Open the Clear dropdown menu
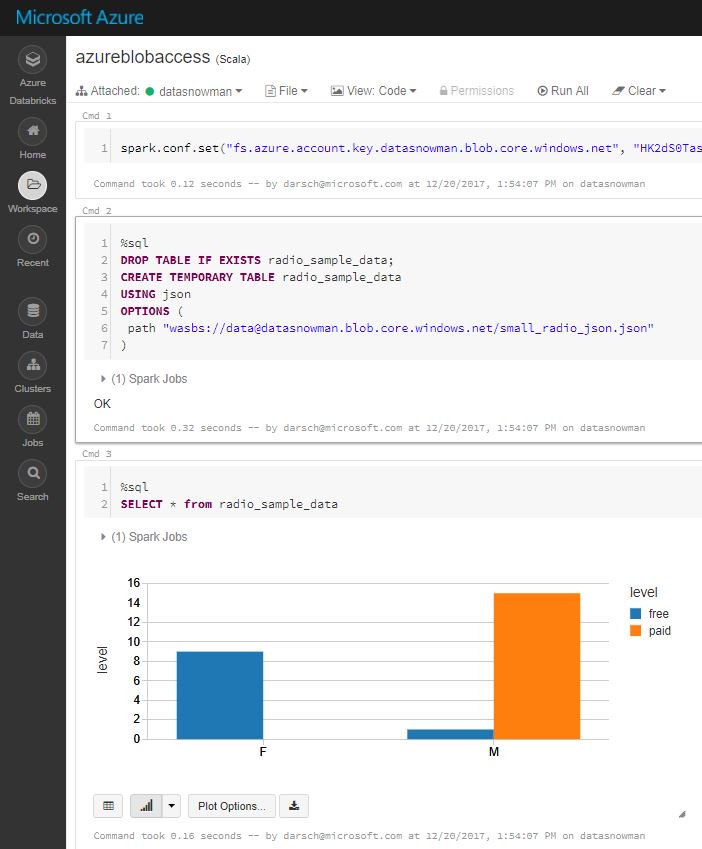 pos(639,91)
